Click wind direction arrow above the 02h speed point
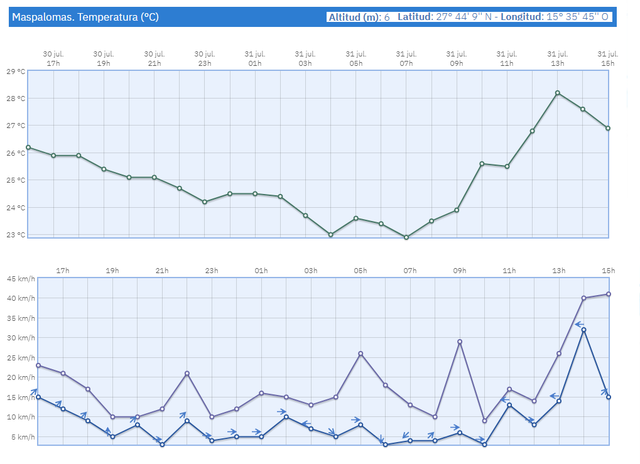 tap(282, 412)
